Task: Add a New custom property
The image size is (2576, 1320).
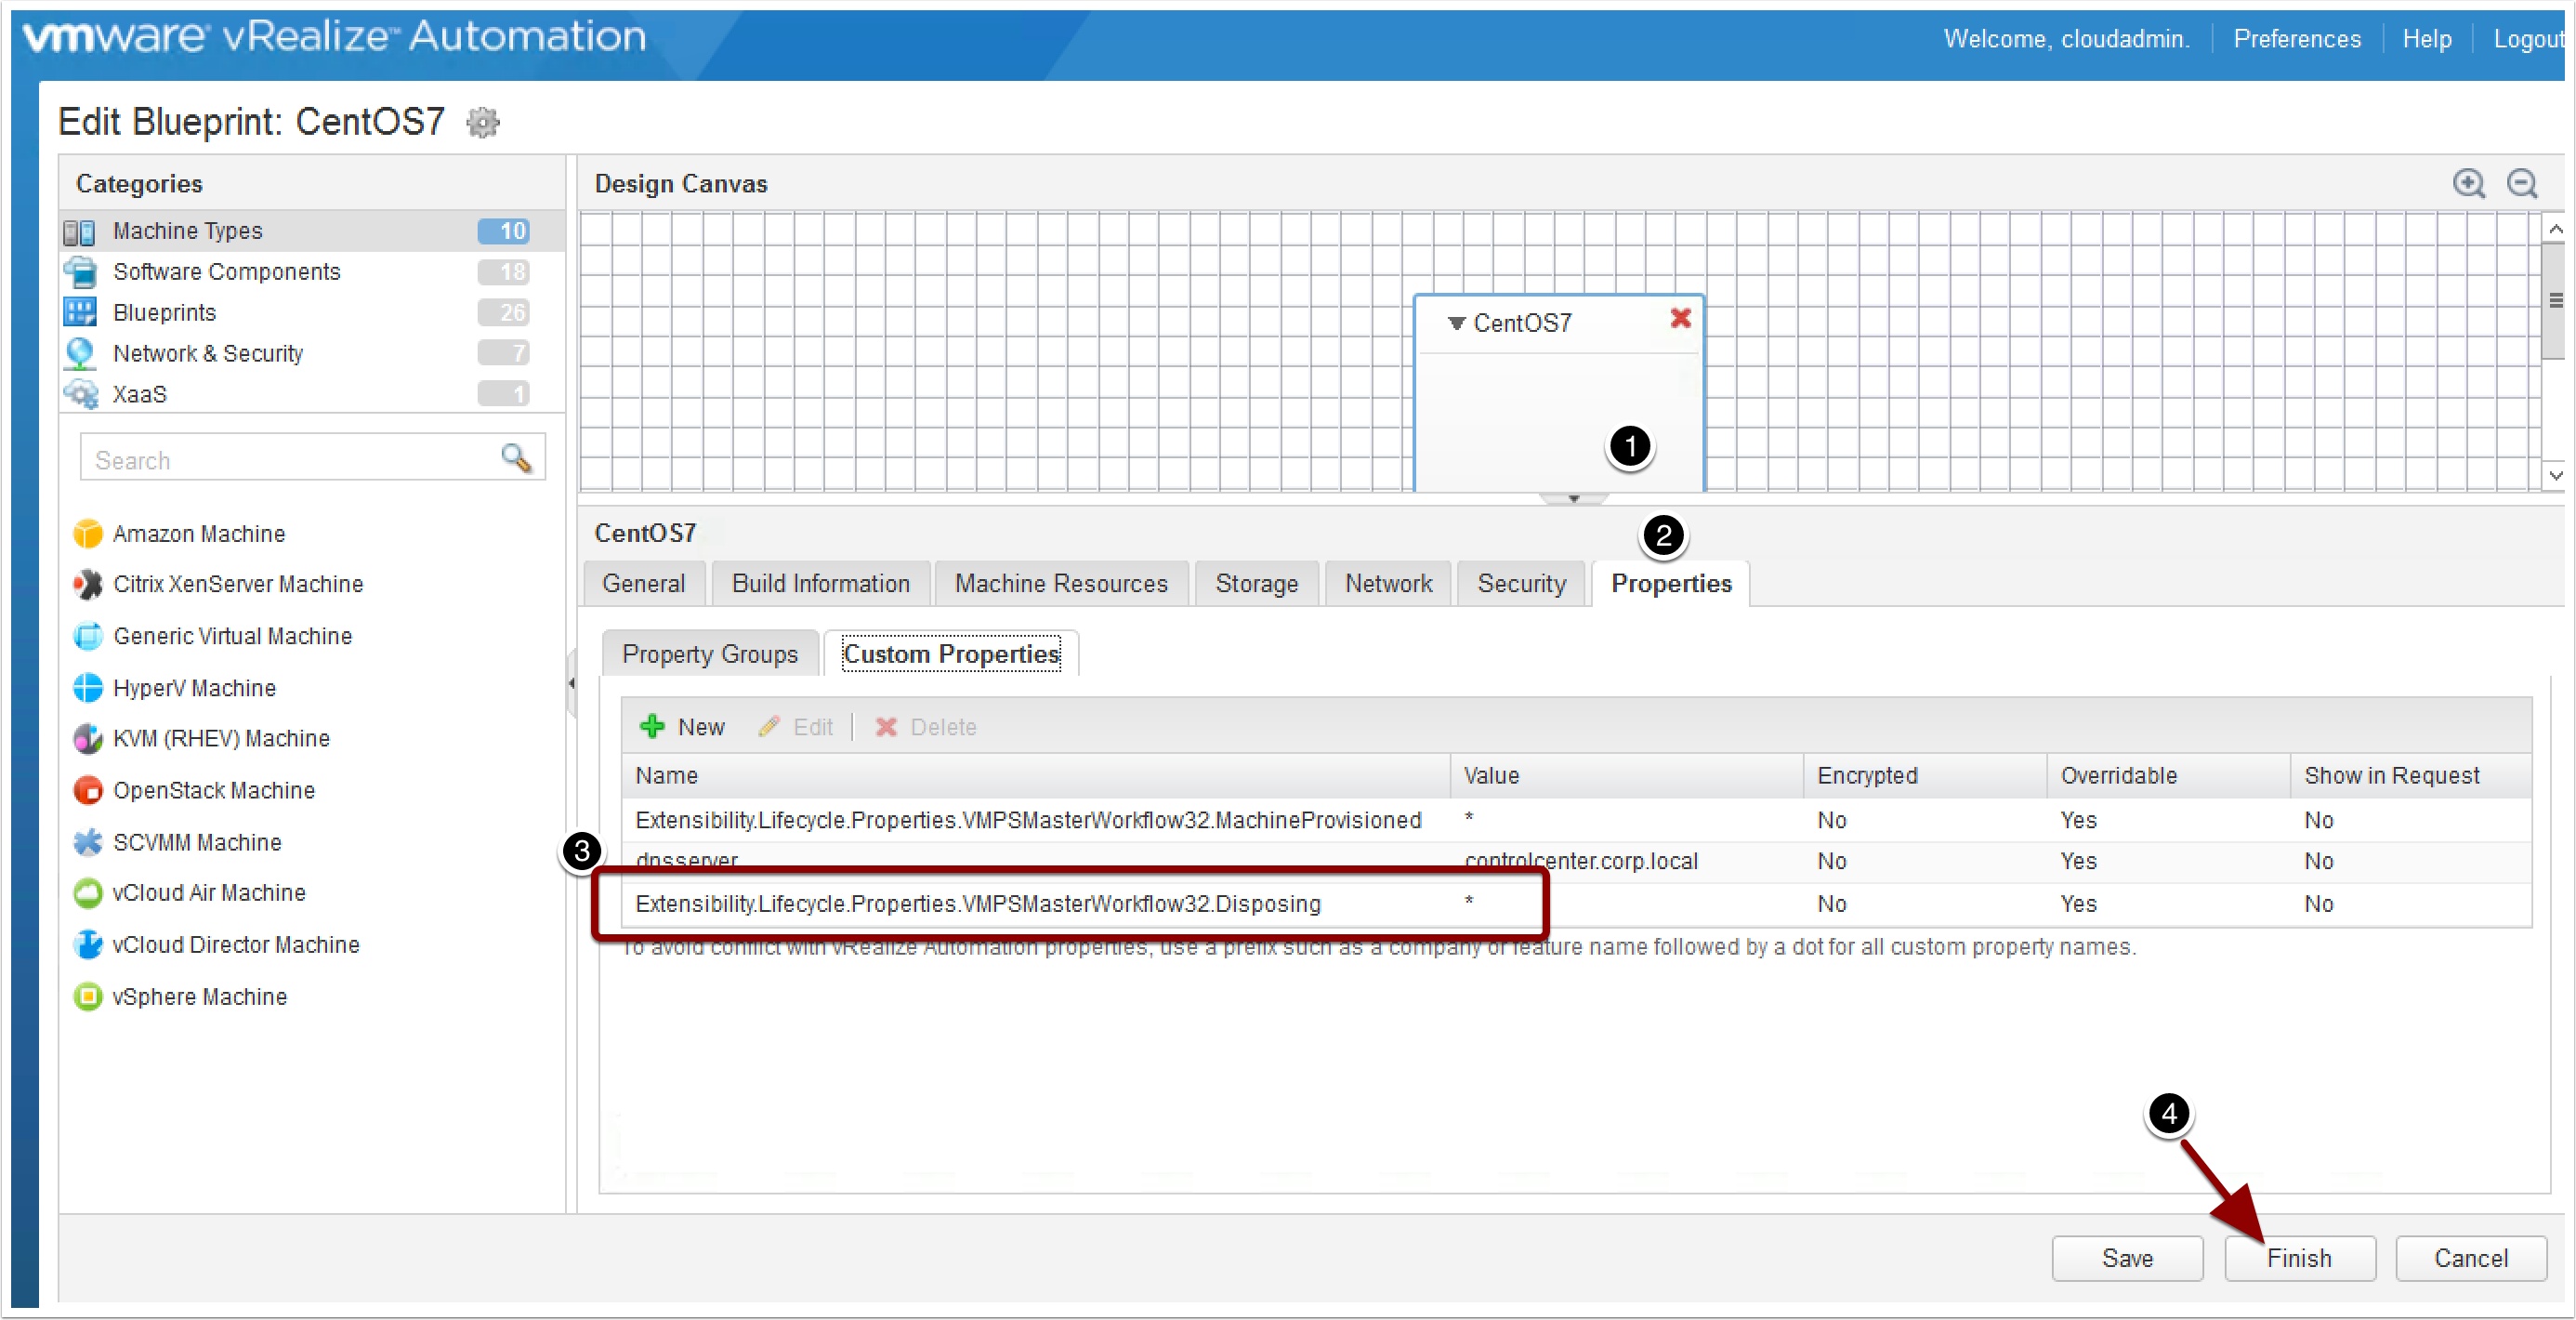Action: (x=682, y=727)
